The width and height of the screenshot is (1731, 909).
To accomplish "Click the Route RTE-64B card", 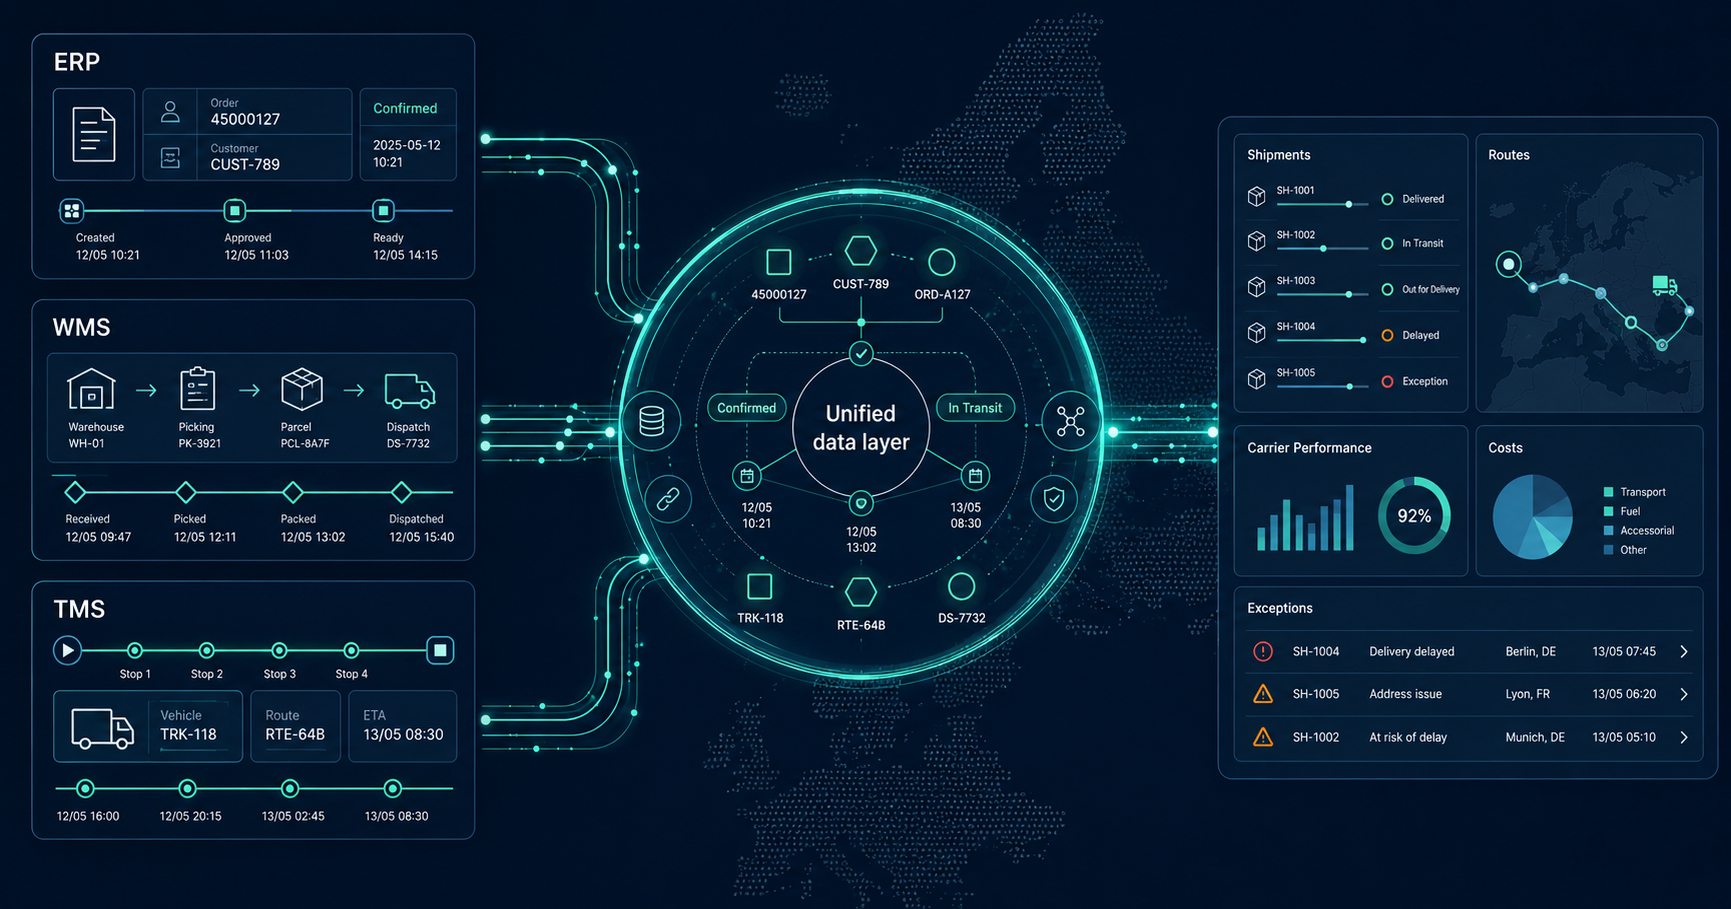I will click(x=295, y=726).
